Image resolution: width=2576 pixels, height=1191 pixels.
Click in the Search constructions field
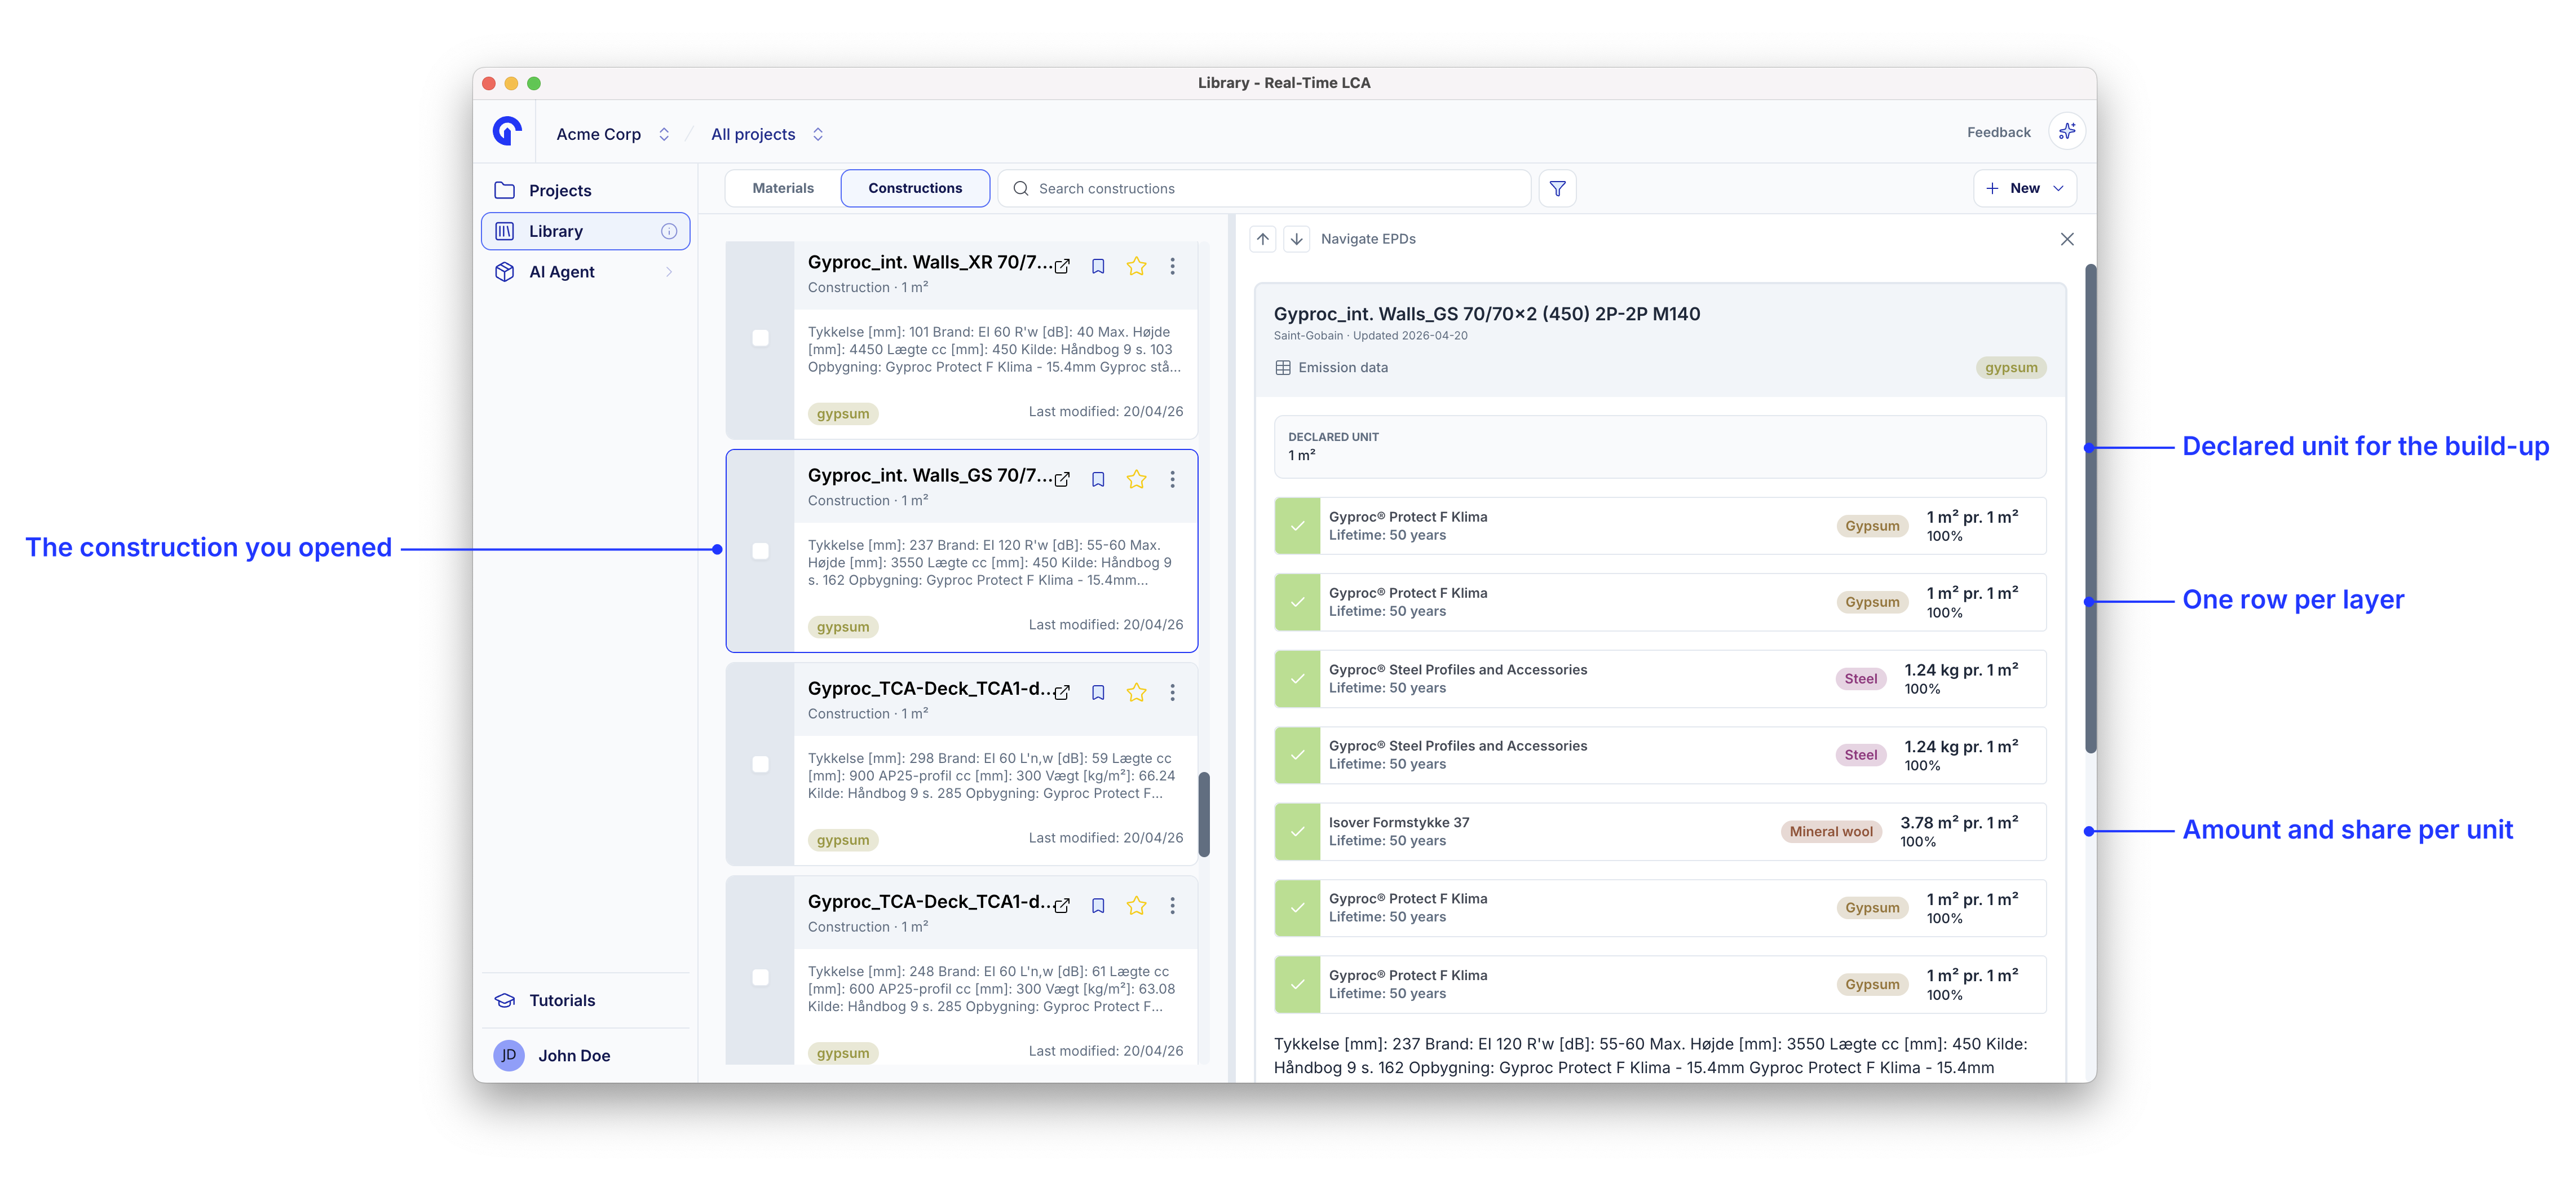pos(1264,188)
